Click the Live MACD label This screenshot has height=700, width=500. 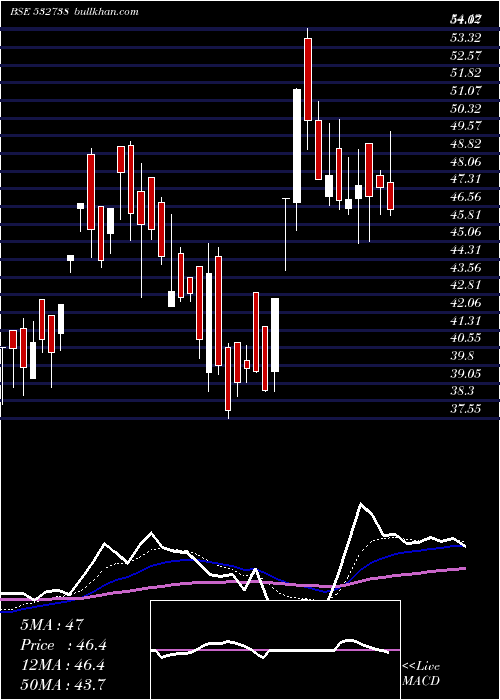(x=421, y=673)
